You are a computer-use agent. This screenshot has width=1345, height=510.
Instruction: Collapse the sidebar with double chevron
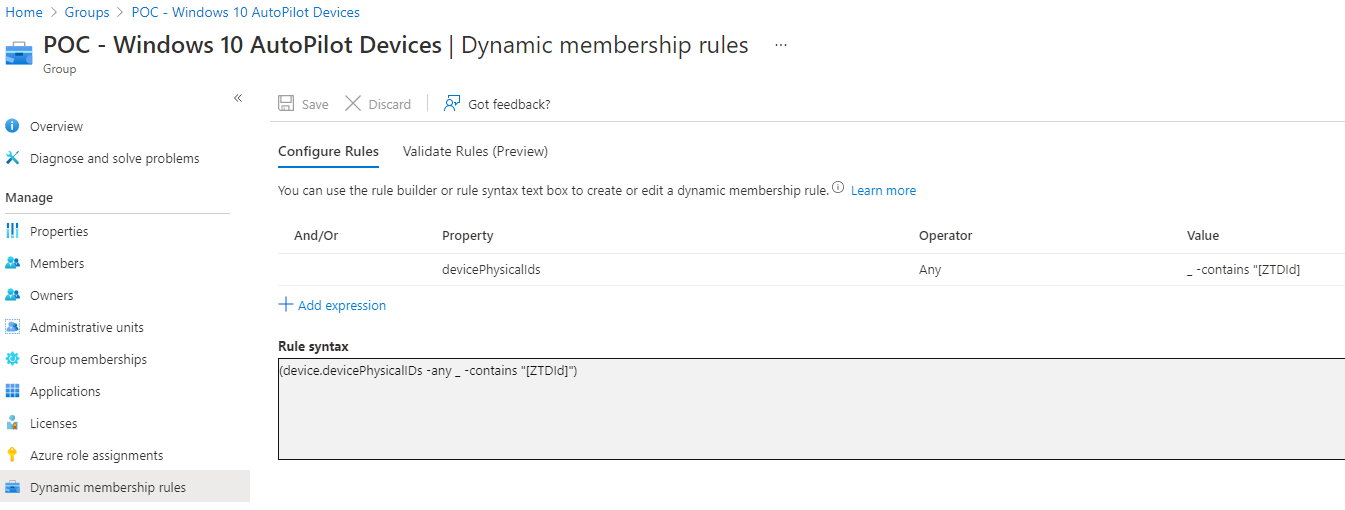[x=238, y=98]
